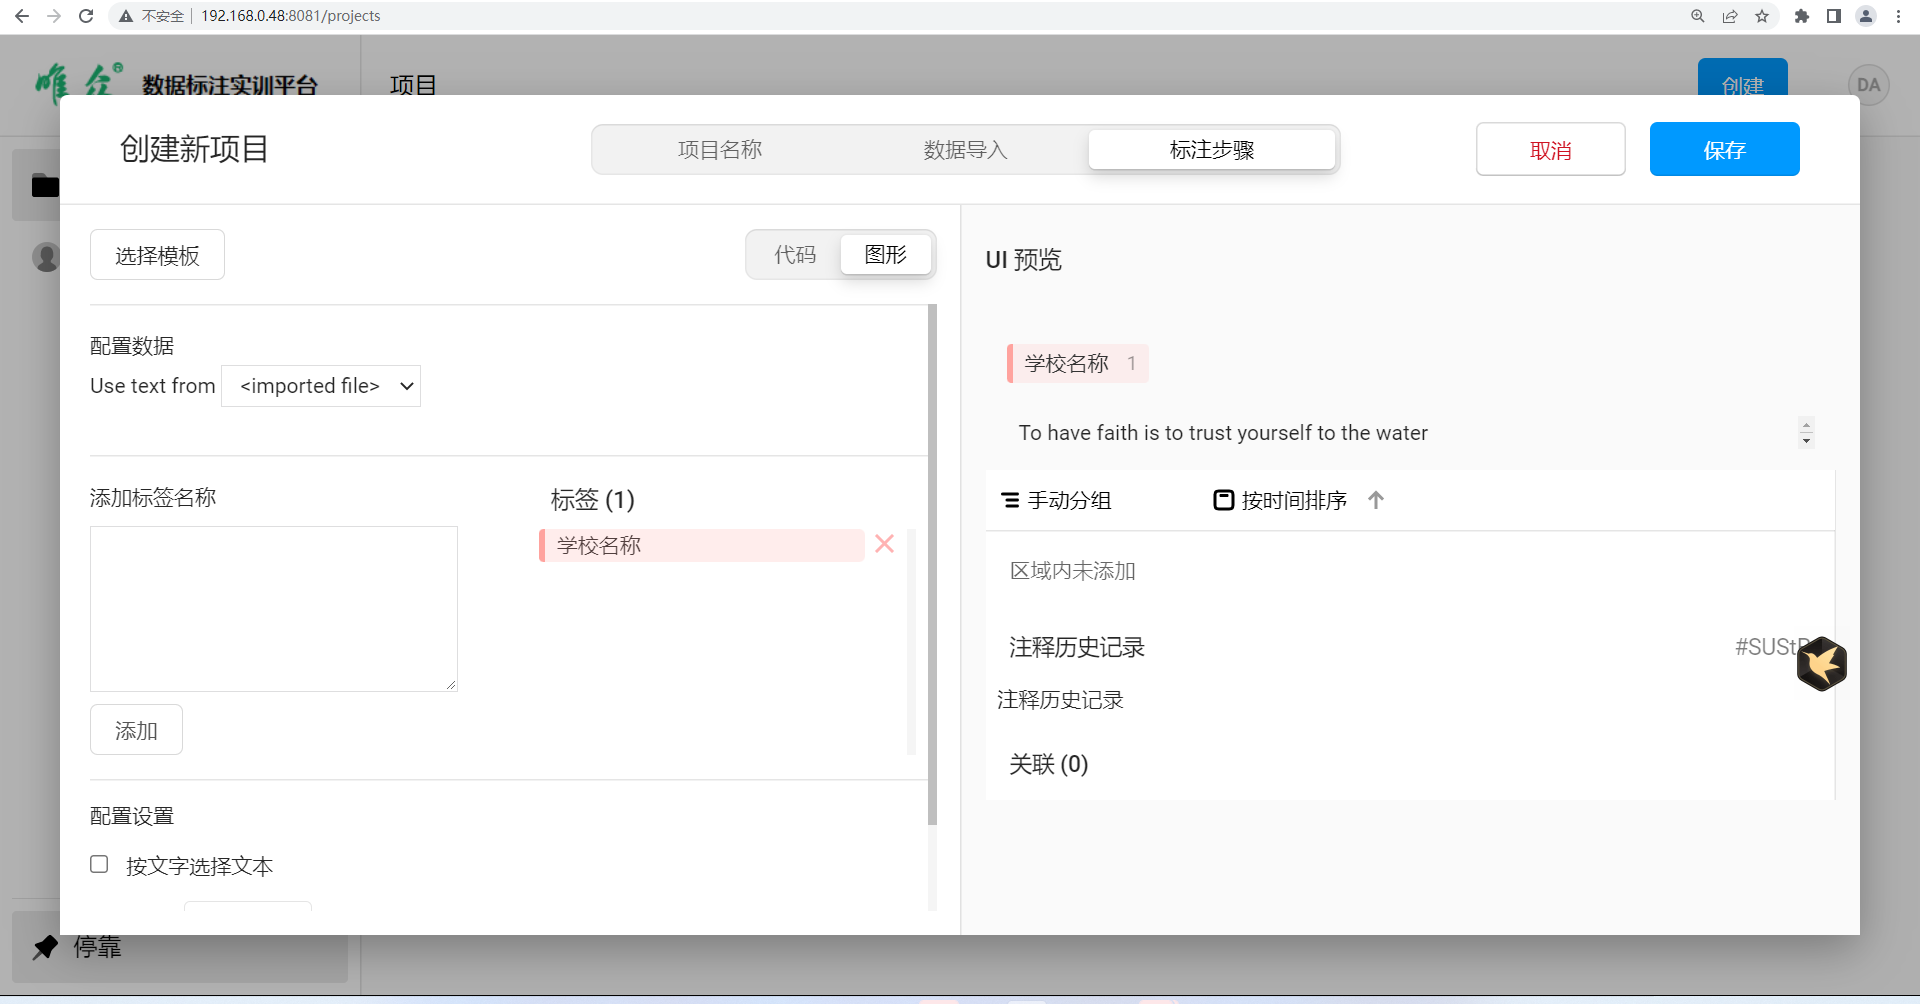Open the imported file dropdown
Image resolution: width=1920 pixels, height=1004 pixels.
(x=321, y=386)
